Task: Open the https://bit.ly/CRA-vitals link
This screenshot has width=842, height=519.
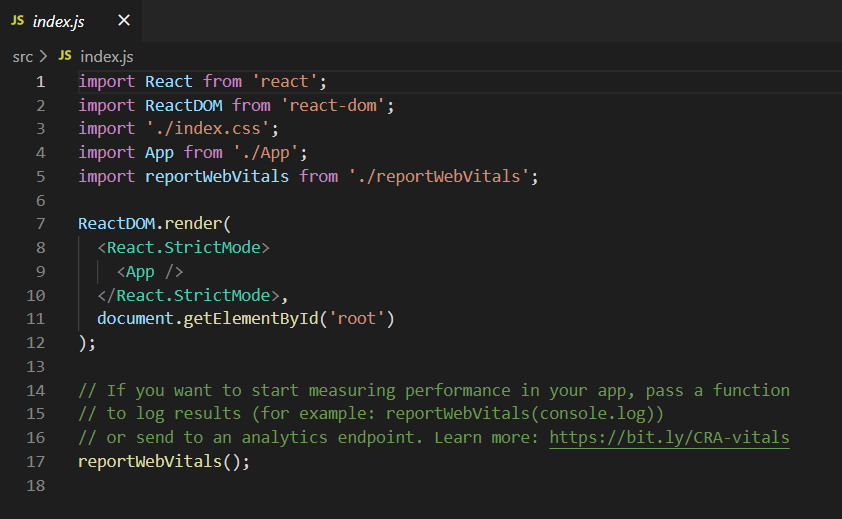Action: 669,437
